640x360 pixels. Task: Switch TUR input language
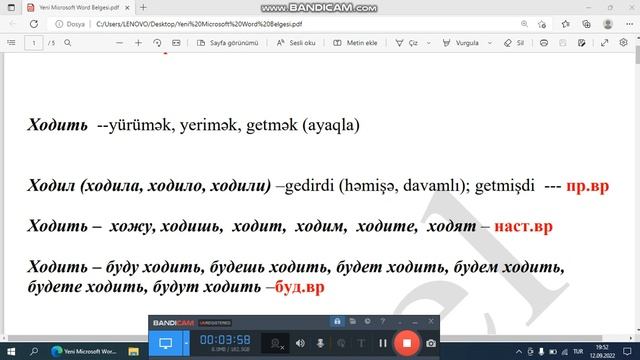[x=578, y=351]
